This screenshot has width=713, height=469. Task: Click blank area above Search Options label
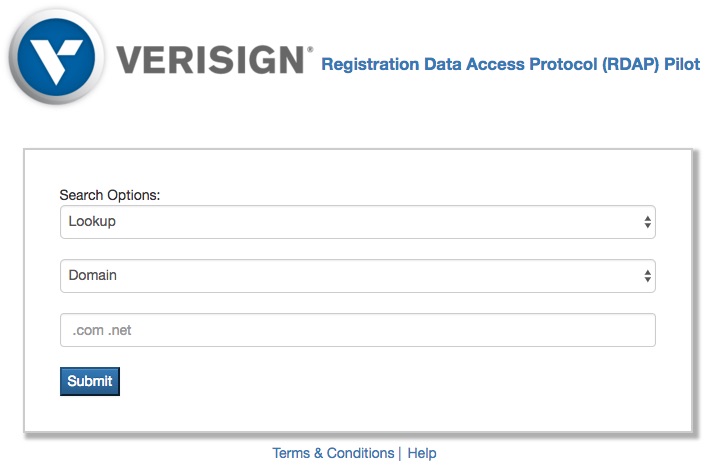coord(357,168)
